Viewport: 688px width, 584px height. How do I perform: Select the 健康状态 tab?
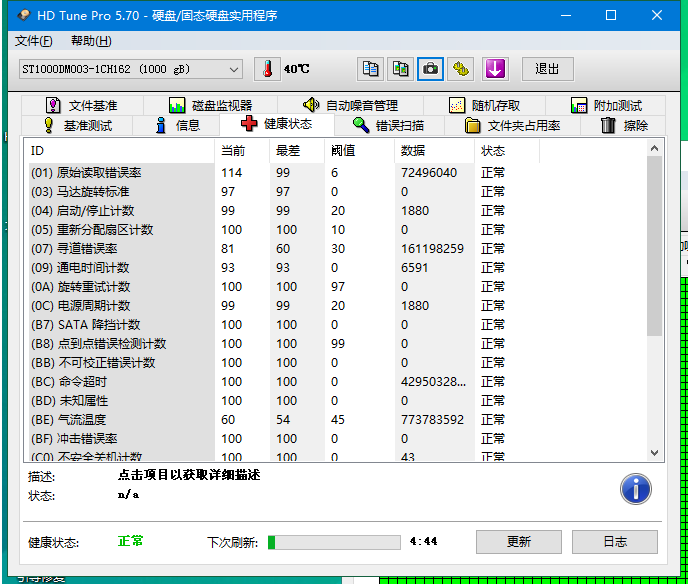coord(276,124)
